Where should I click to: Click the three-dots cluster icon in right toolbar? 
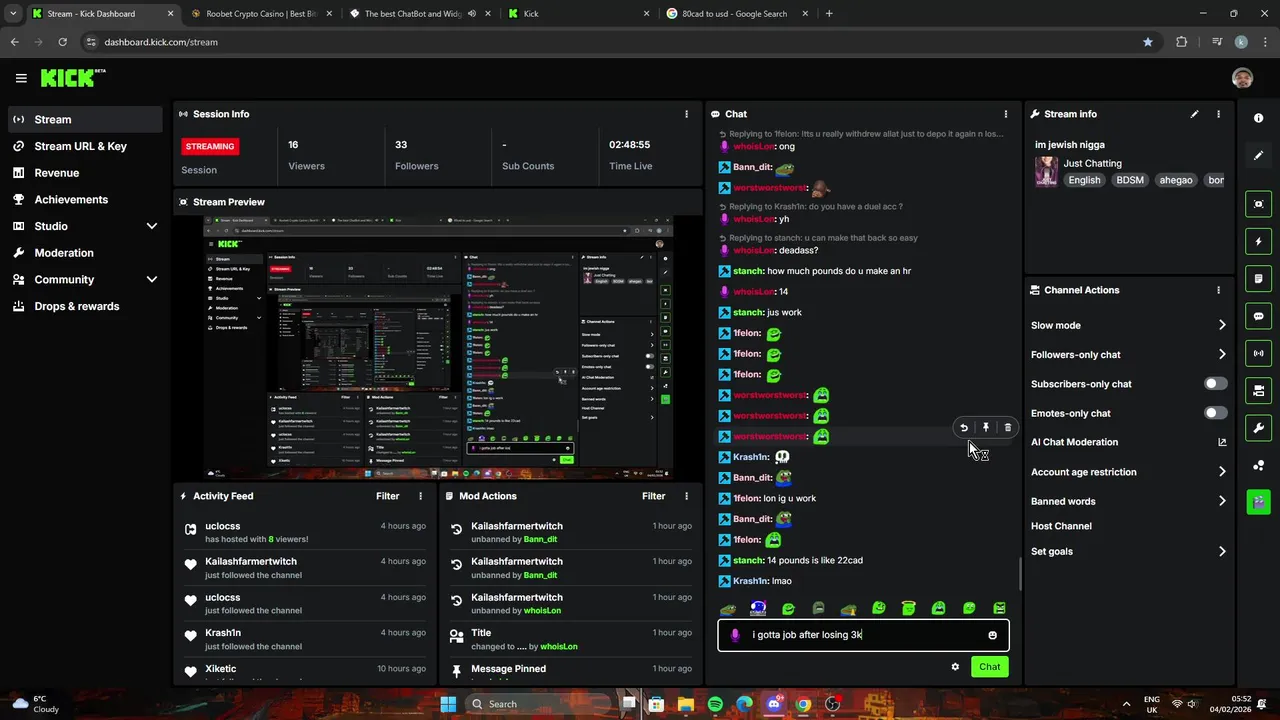pyautogui.click(x=1258, y=465)
